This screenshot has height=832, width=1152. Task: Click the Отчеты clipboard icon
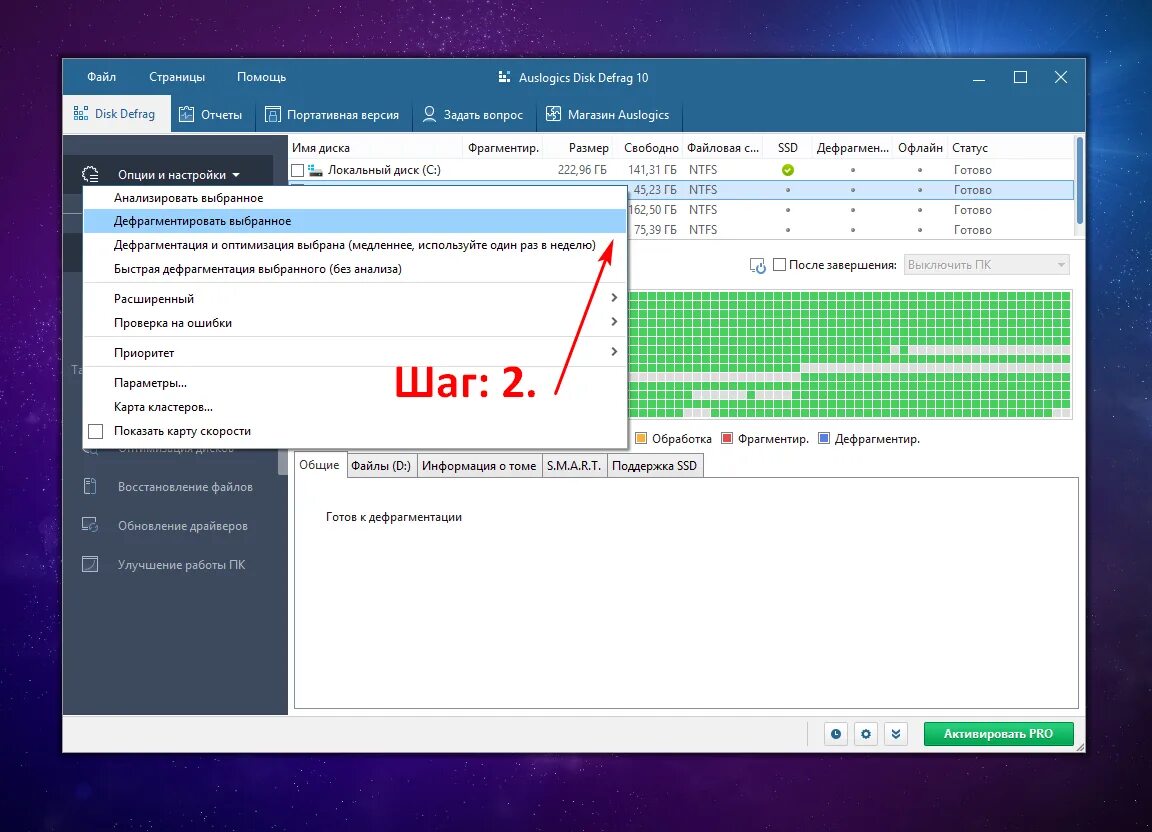coord(187,114)
